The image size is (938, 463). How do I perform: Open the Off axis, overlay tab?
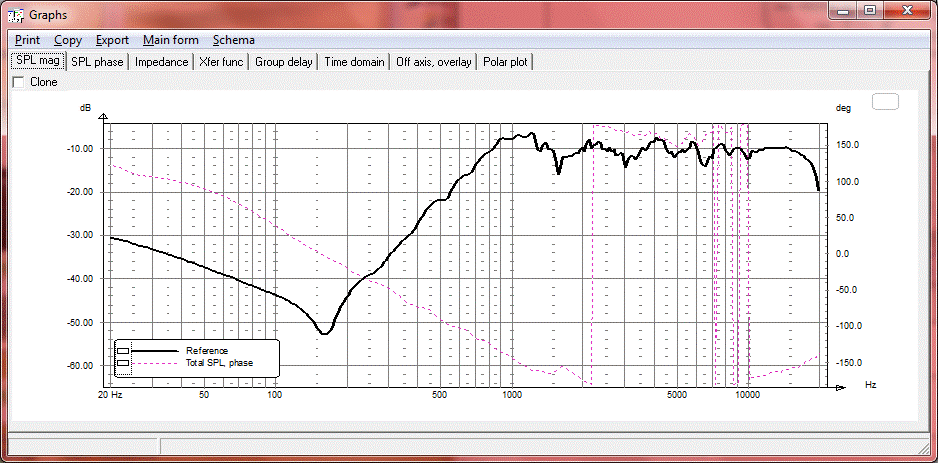(x=434, y=62)
